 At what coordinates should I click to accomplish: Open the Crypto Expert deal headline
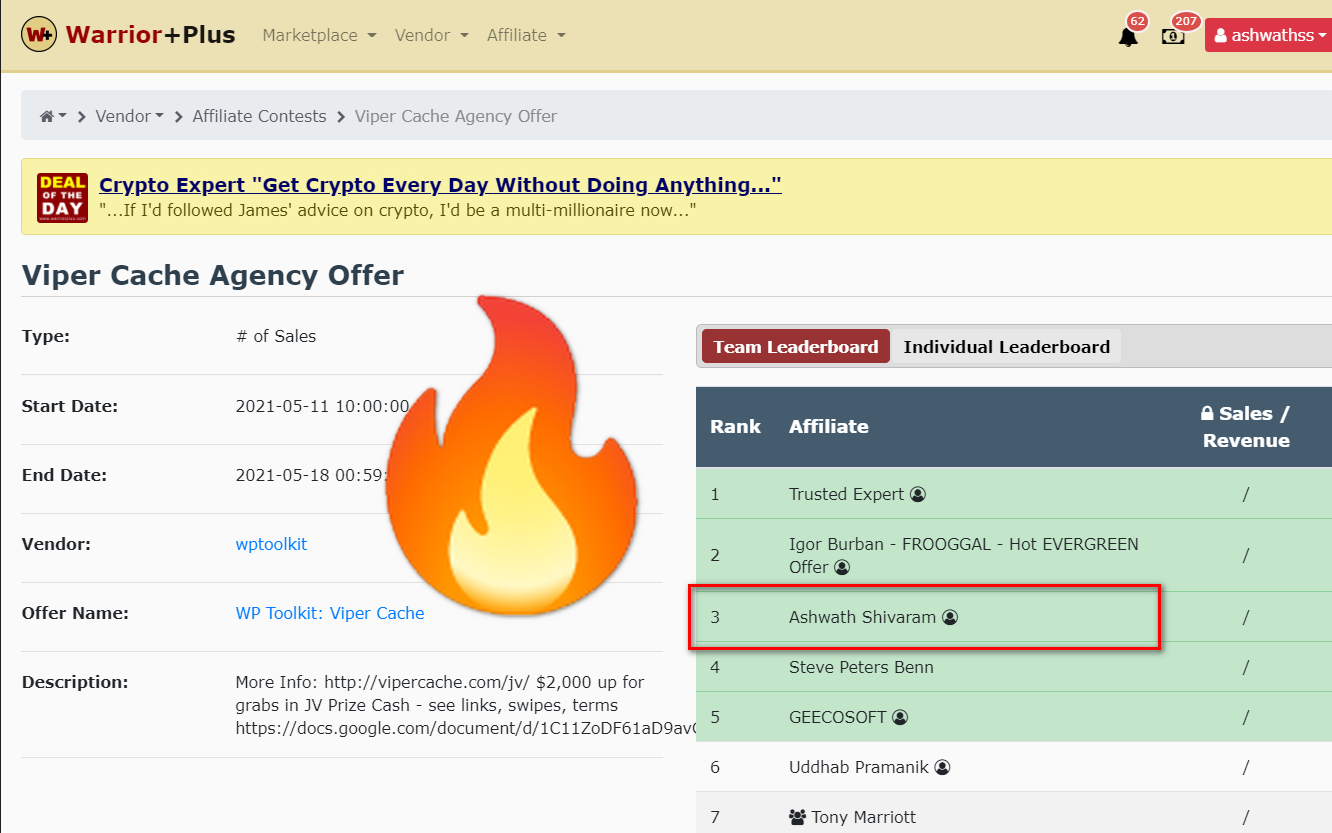tap(440, 185)
